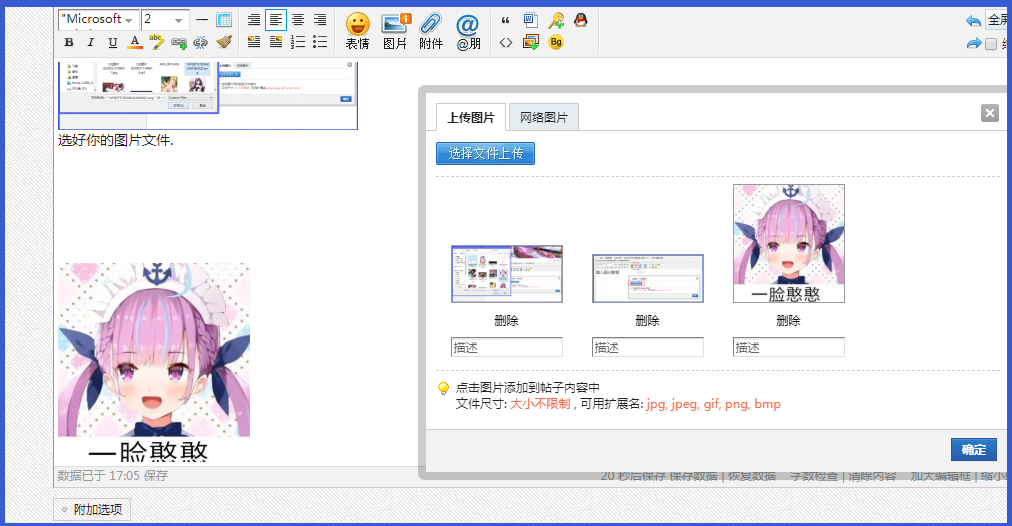This screenshot has width=1012, height=526.
Task: Toggle the Italic formatting button
Action: click(x=91, y=43)
